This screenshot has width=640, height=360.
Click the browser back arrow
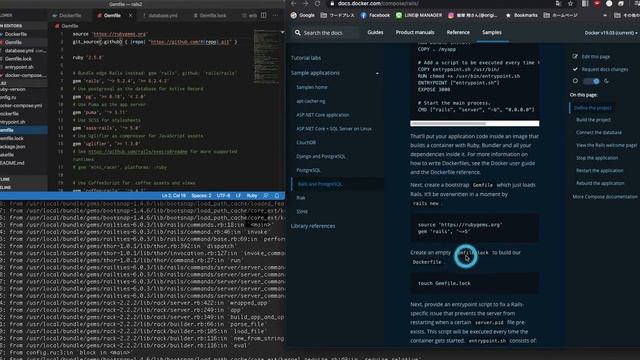(x=293, y=4)
